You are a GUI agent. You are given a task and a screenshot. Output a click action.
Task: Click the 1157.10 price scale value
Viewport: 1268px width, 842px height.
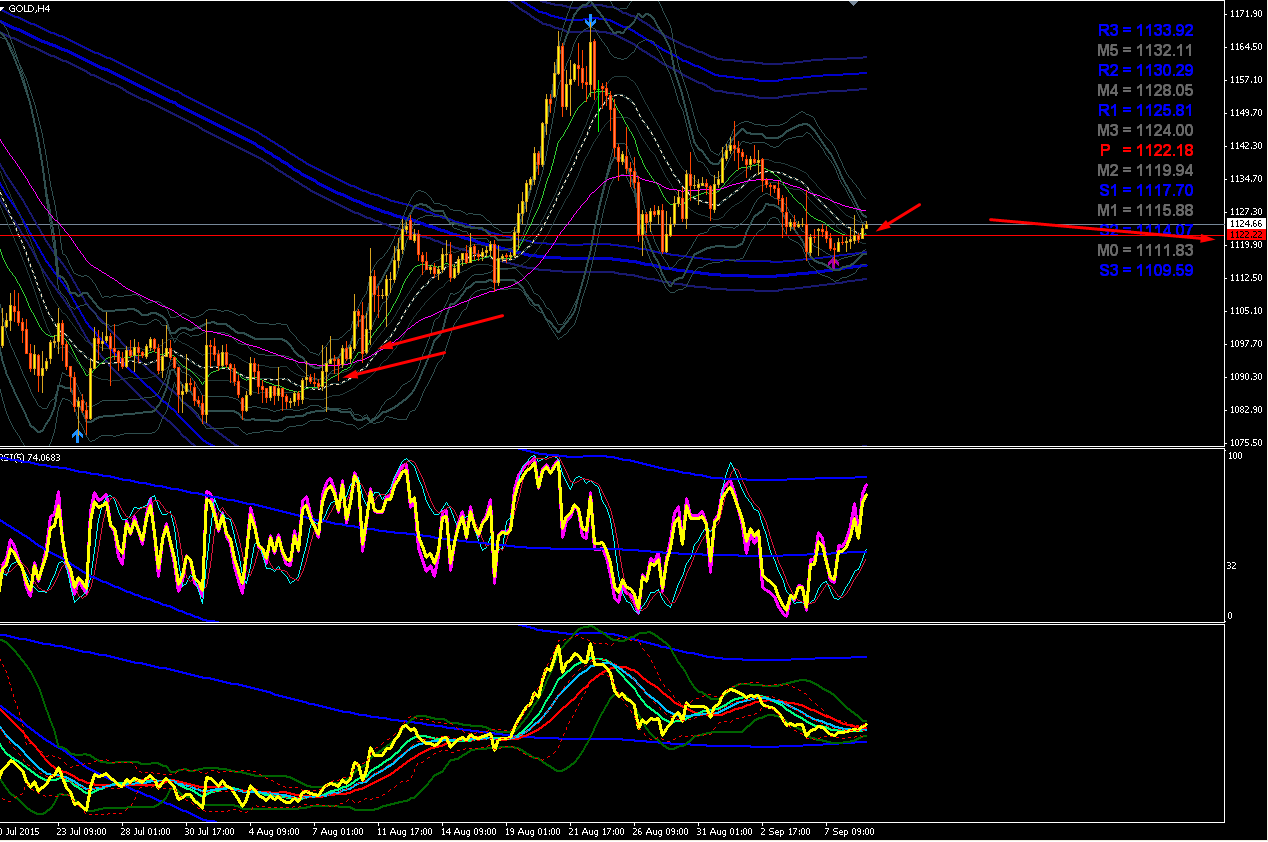tap(1246, 80)
